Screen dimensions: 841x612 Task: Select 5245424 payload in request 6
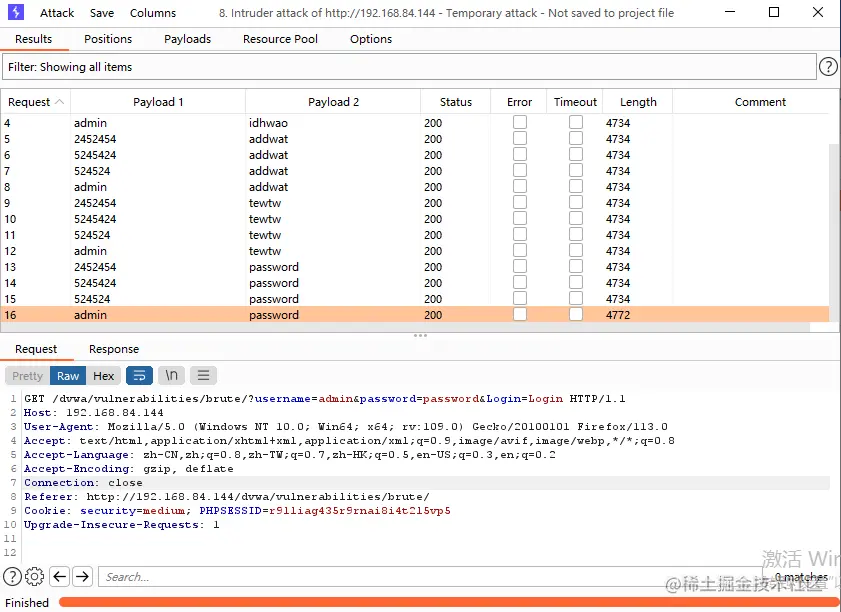(x=95, y=155)
